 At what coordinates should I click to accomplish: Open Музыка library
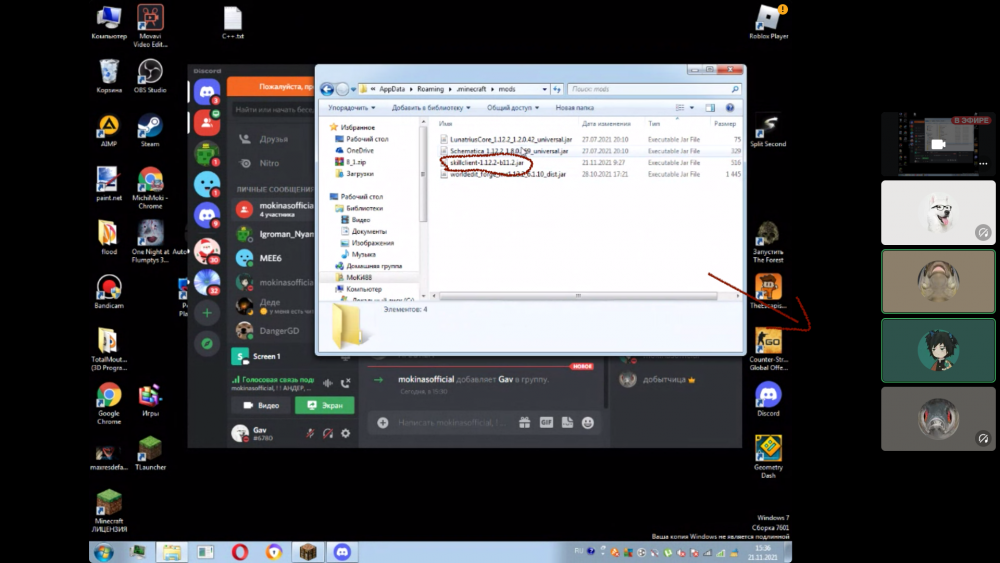[x=363, y=254]
